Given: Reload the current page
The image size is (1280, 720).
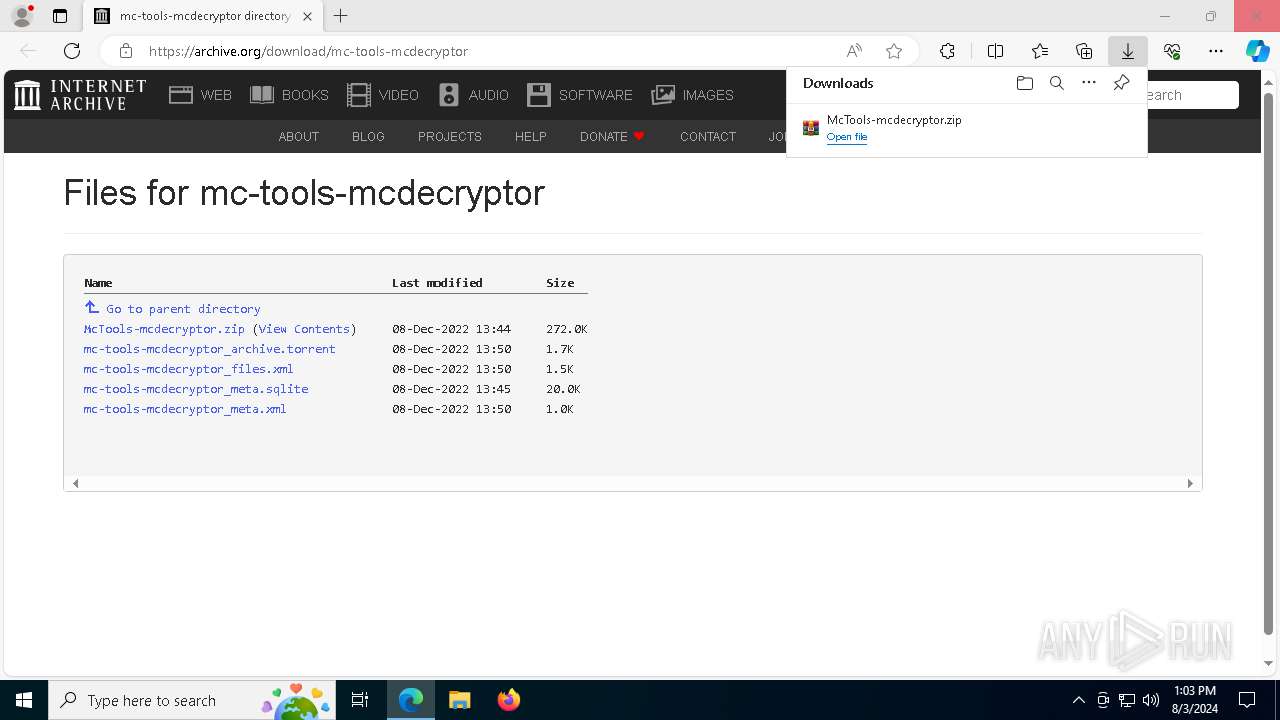Looking at the screenshot, I should [72, 51].
